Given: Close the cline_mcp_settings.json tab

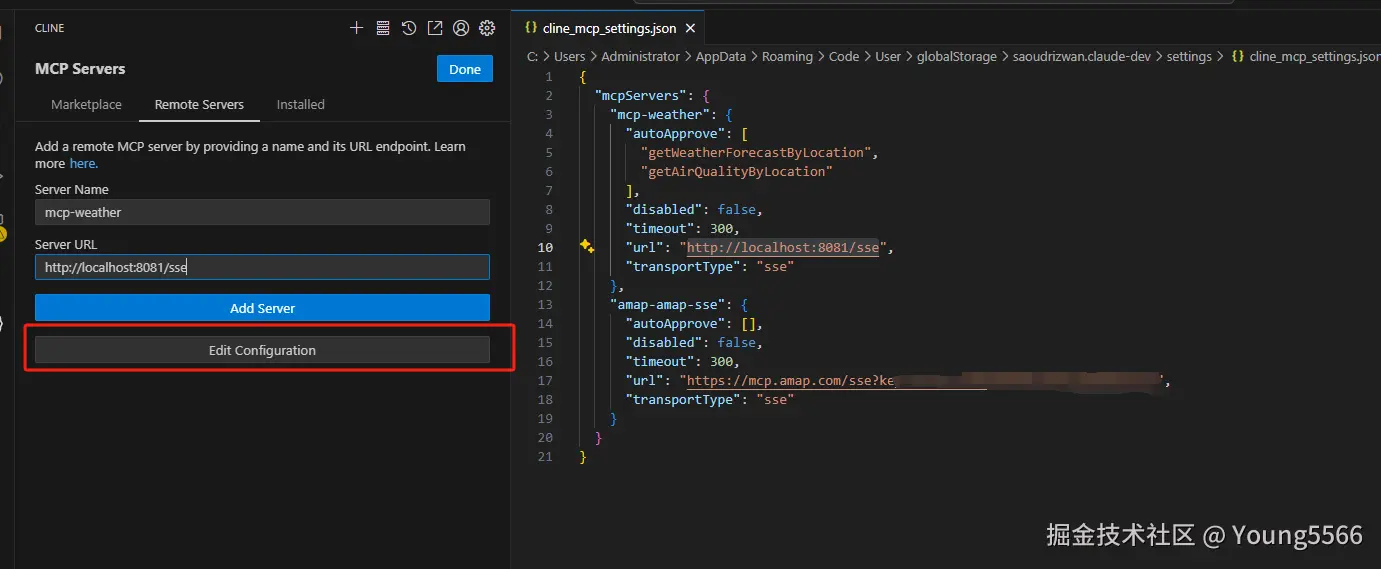Looking at the screenshot, I should click(691, 28).
